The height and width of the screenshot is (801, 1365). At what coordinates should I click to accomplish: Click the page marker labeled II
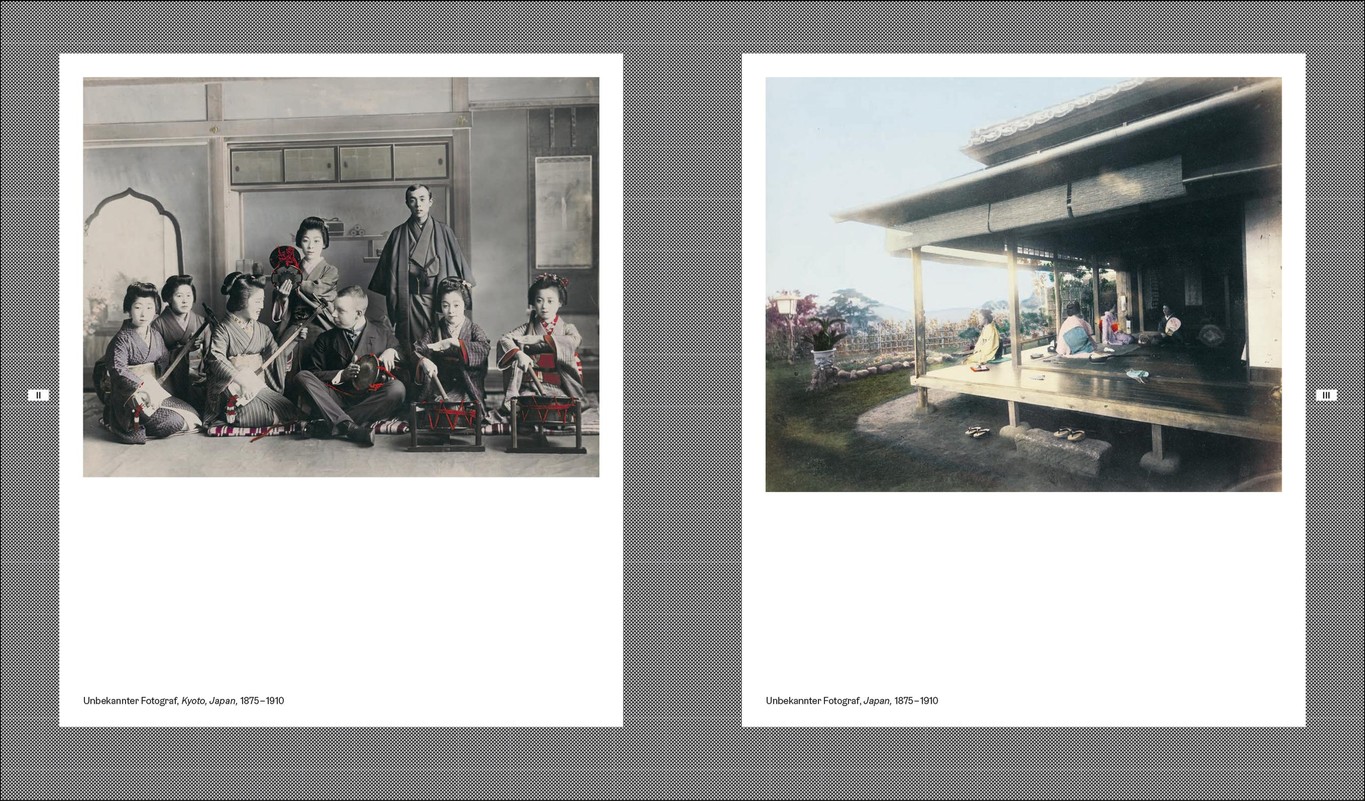click(38, 395)
